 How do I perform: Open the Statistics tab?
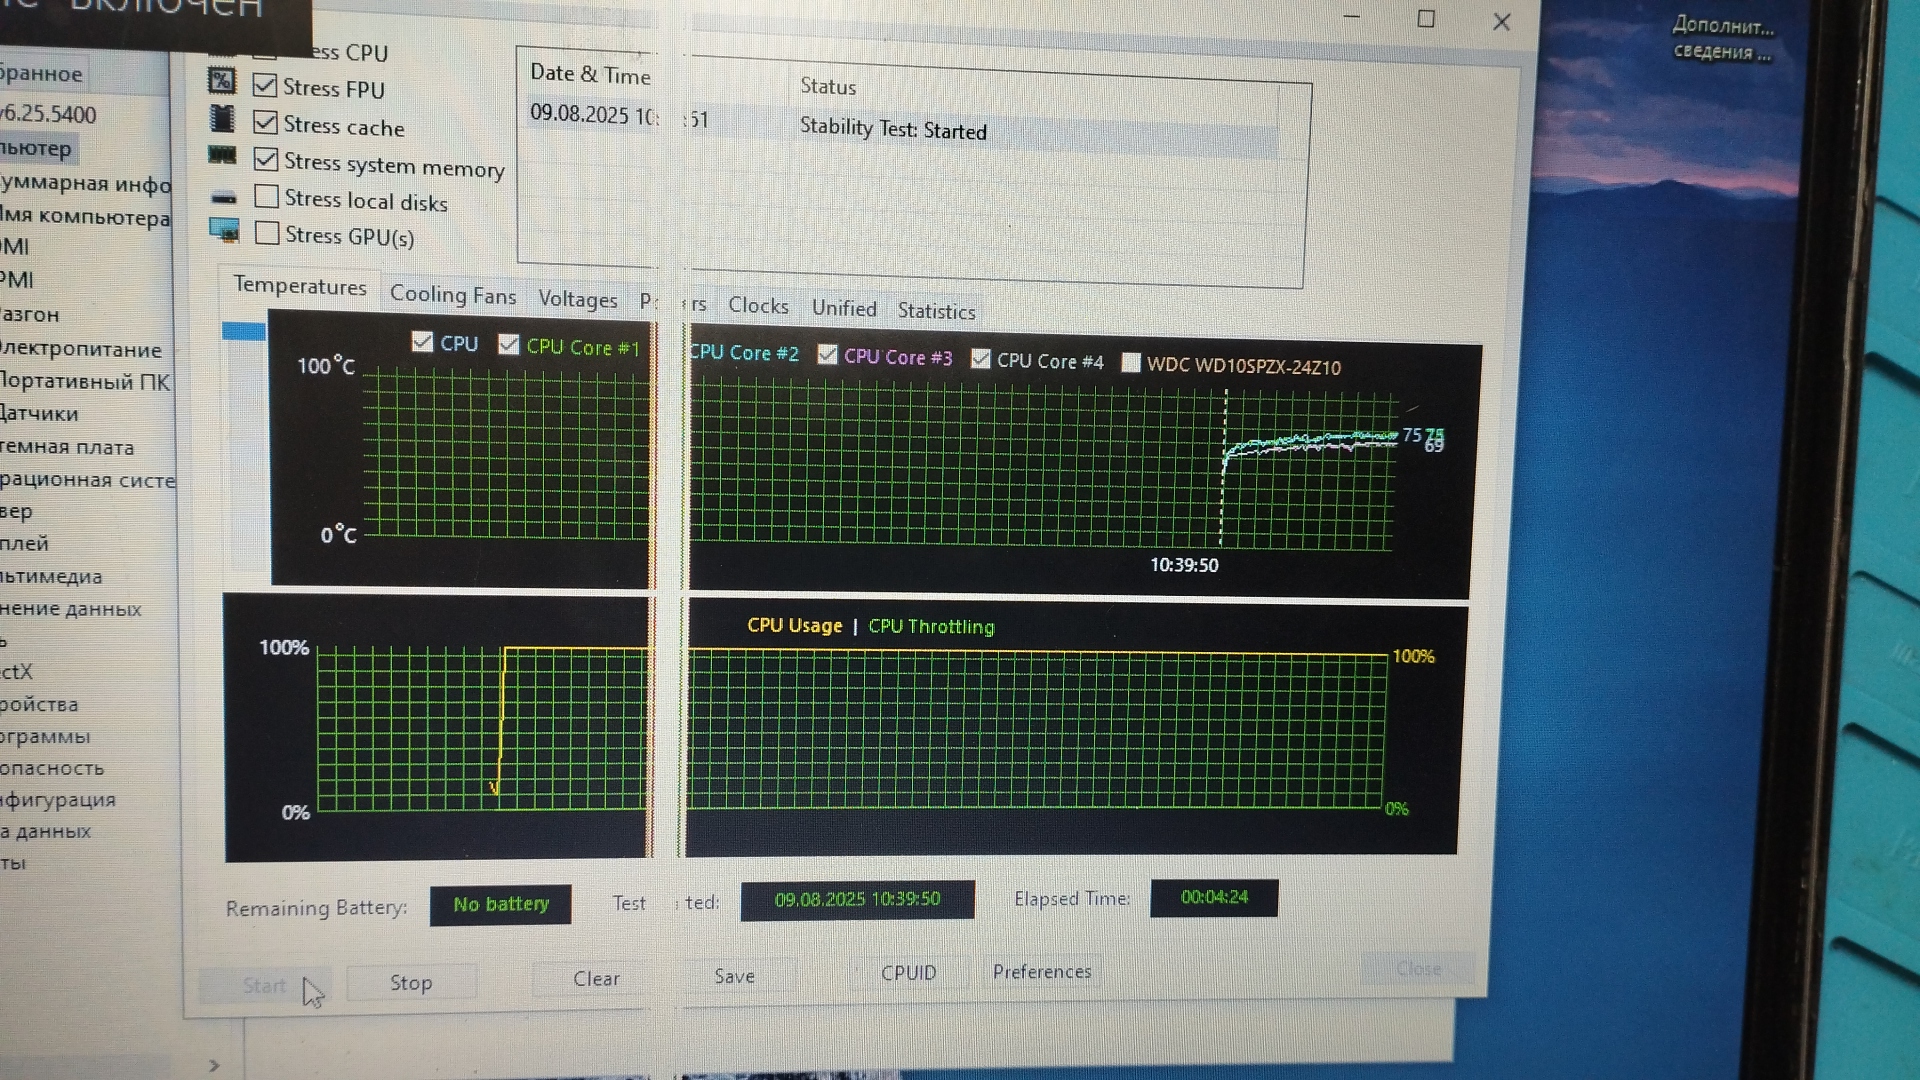[x=936, y=311]
